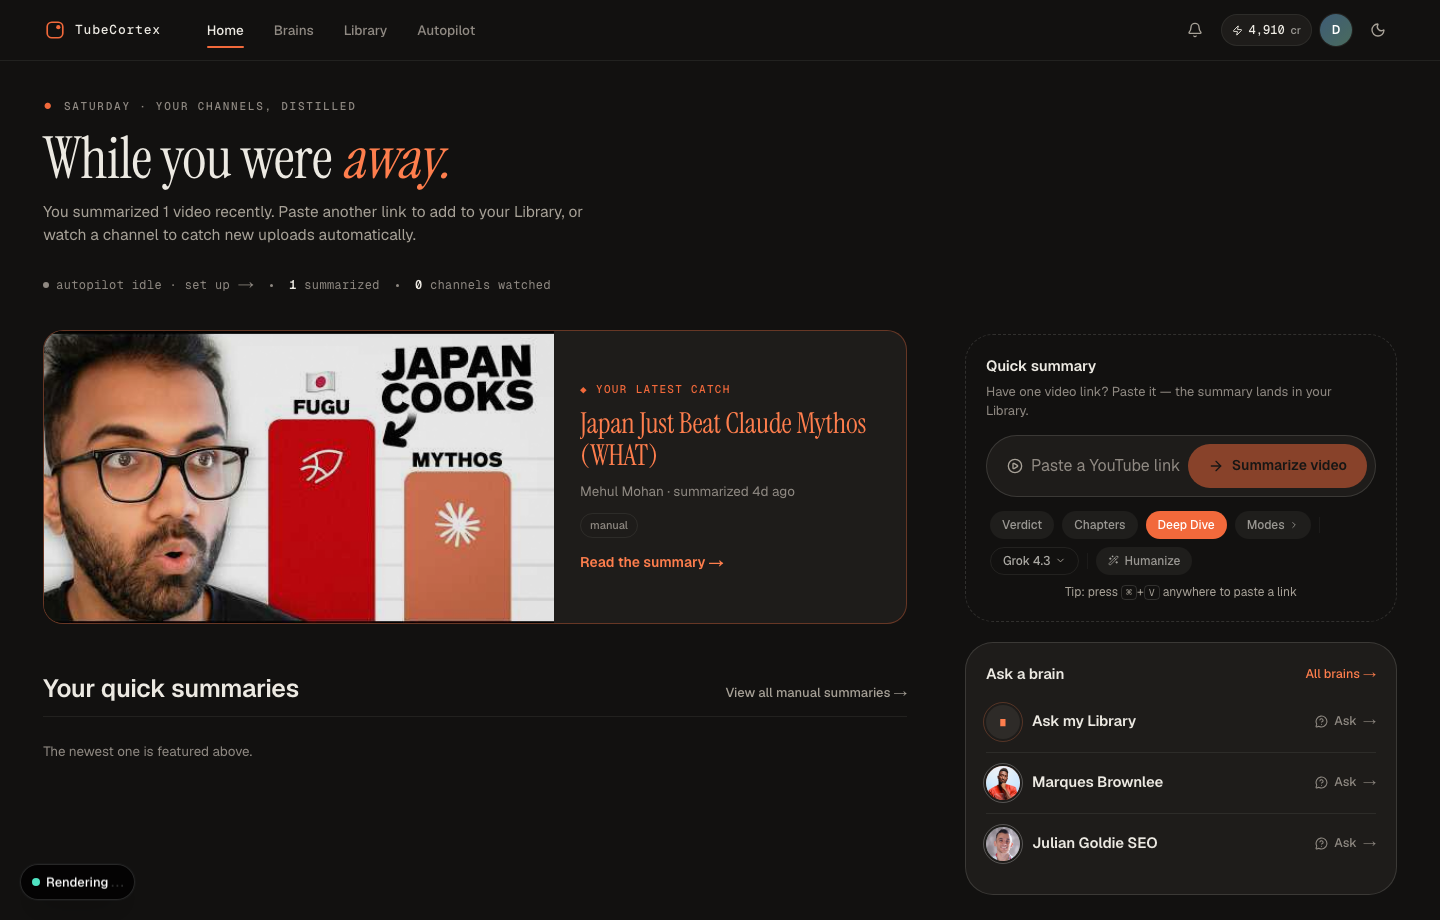Open the user avatar D menu
This screenshot has height=920, width=1440.
[x=1336, y=30]
